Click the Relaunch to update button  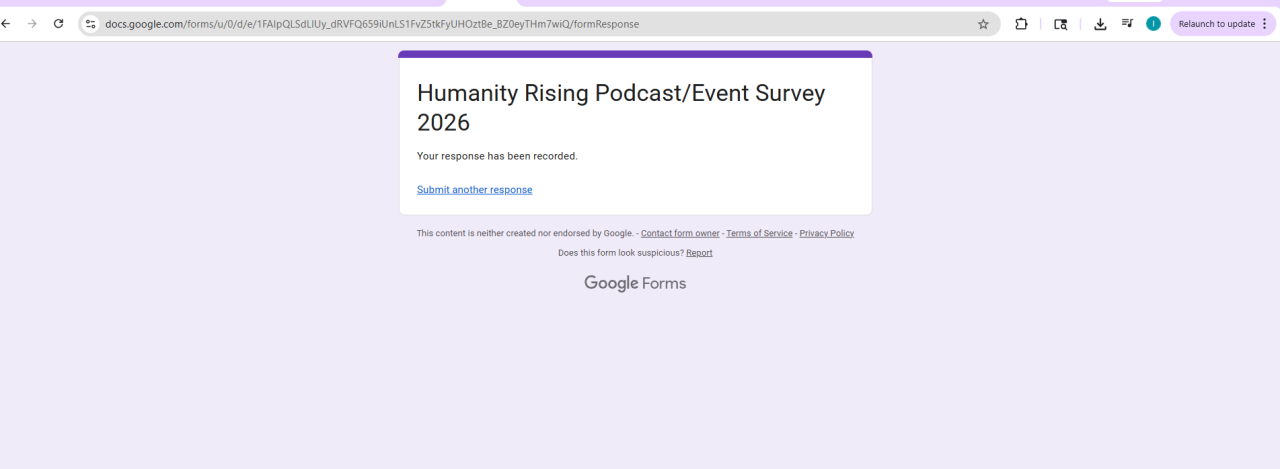1216,24
